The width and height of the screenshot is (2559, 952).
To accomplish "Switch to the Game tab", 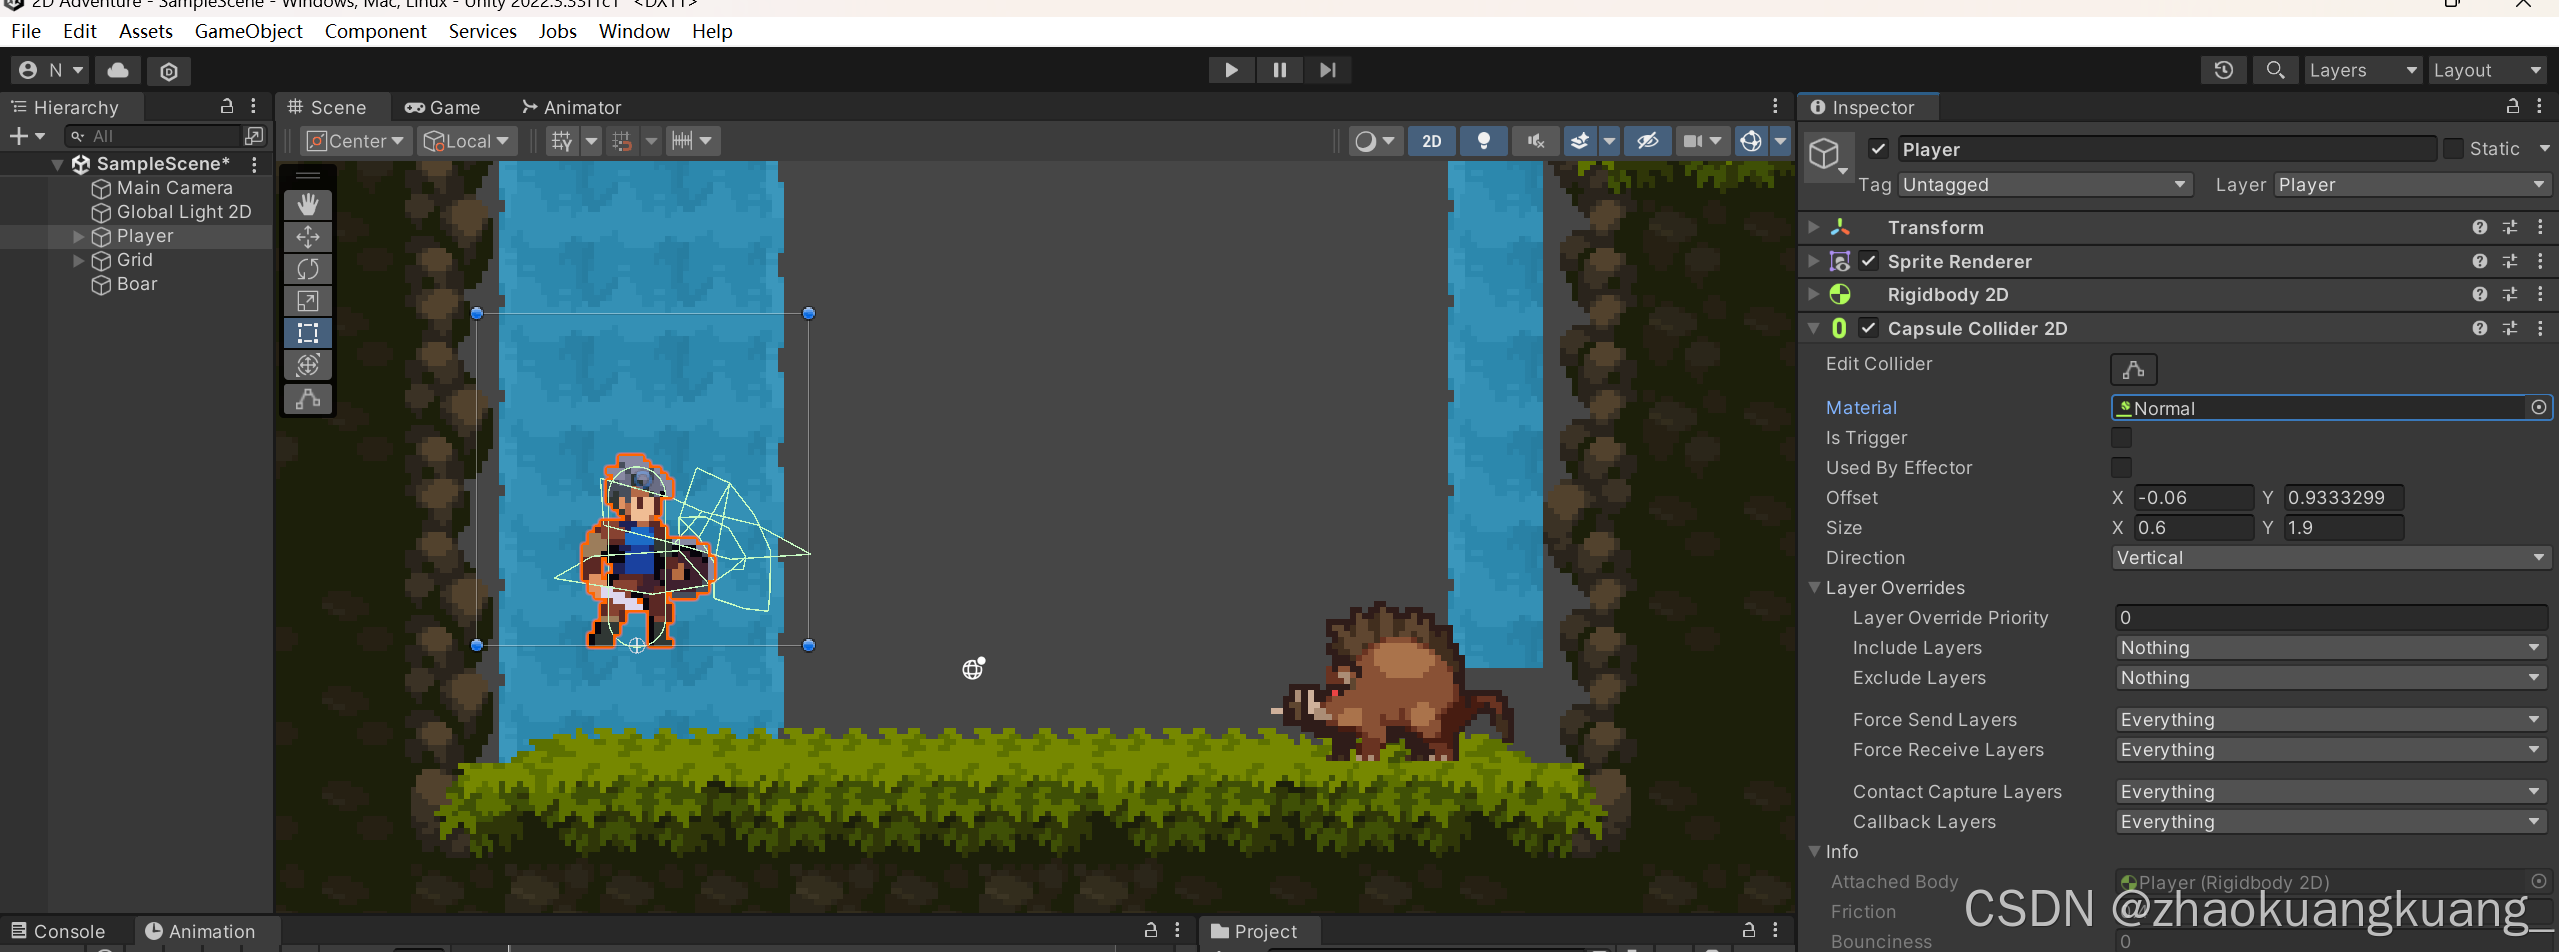I will click(442, 107).
